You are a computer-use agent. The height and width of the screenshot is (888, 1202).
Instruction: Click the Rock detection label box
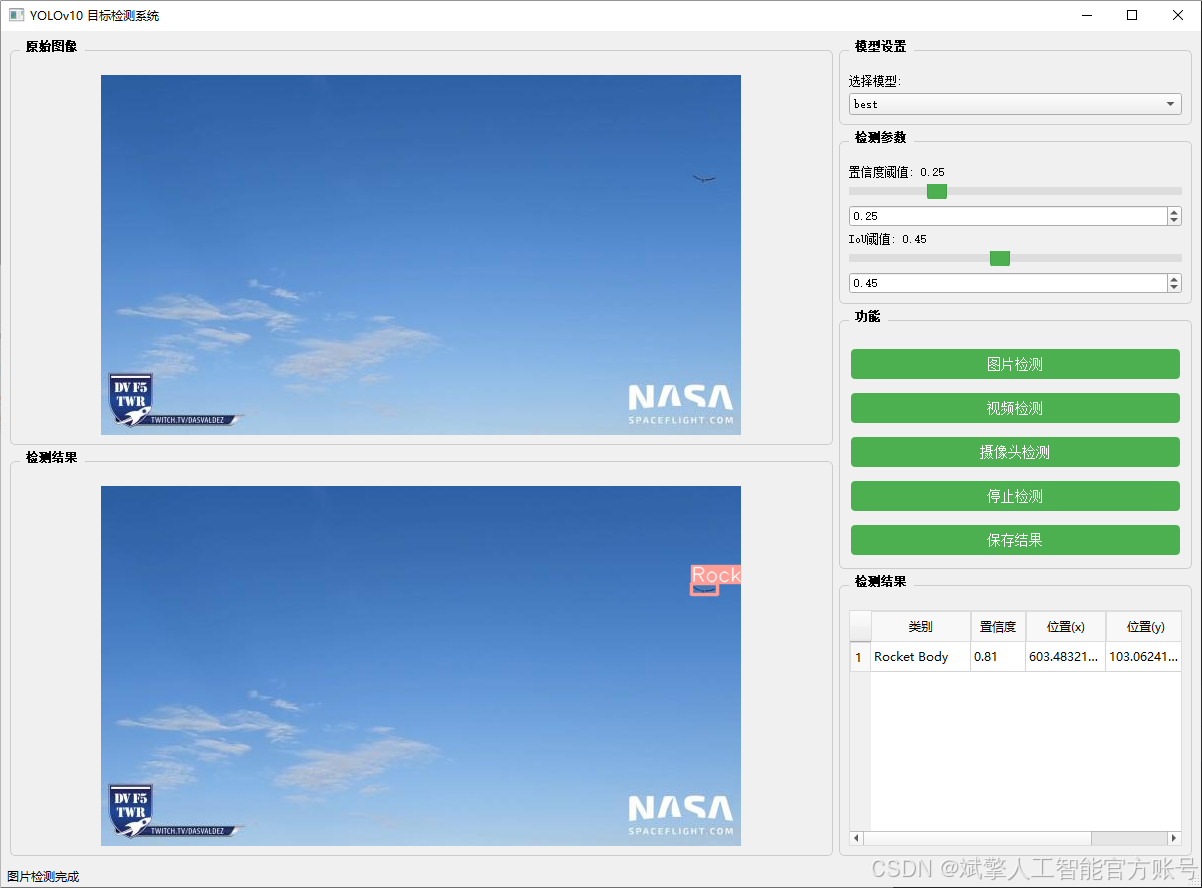[x=716, y=575]
